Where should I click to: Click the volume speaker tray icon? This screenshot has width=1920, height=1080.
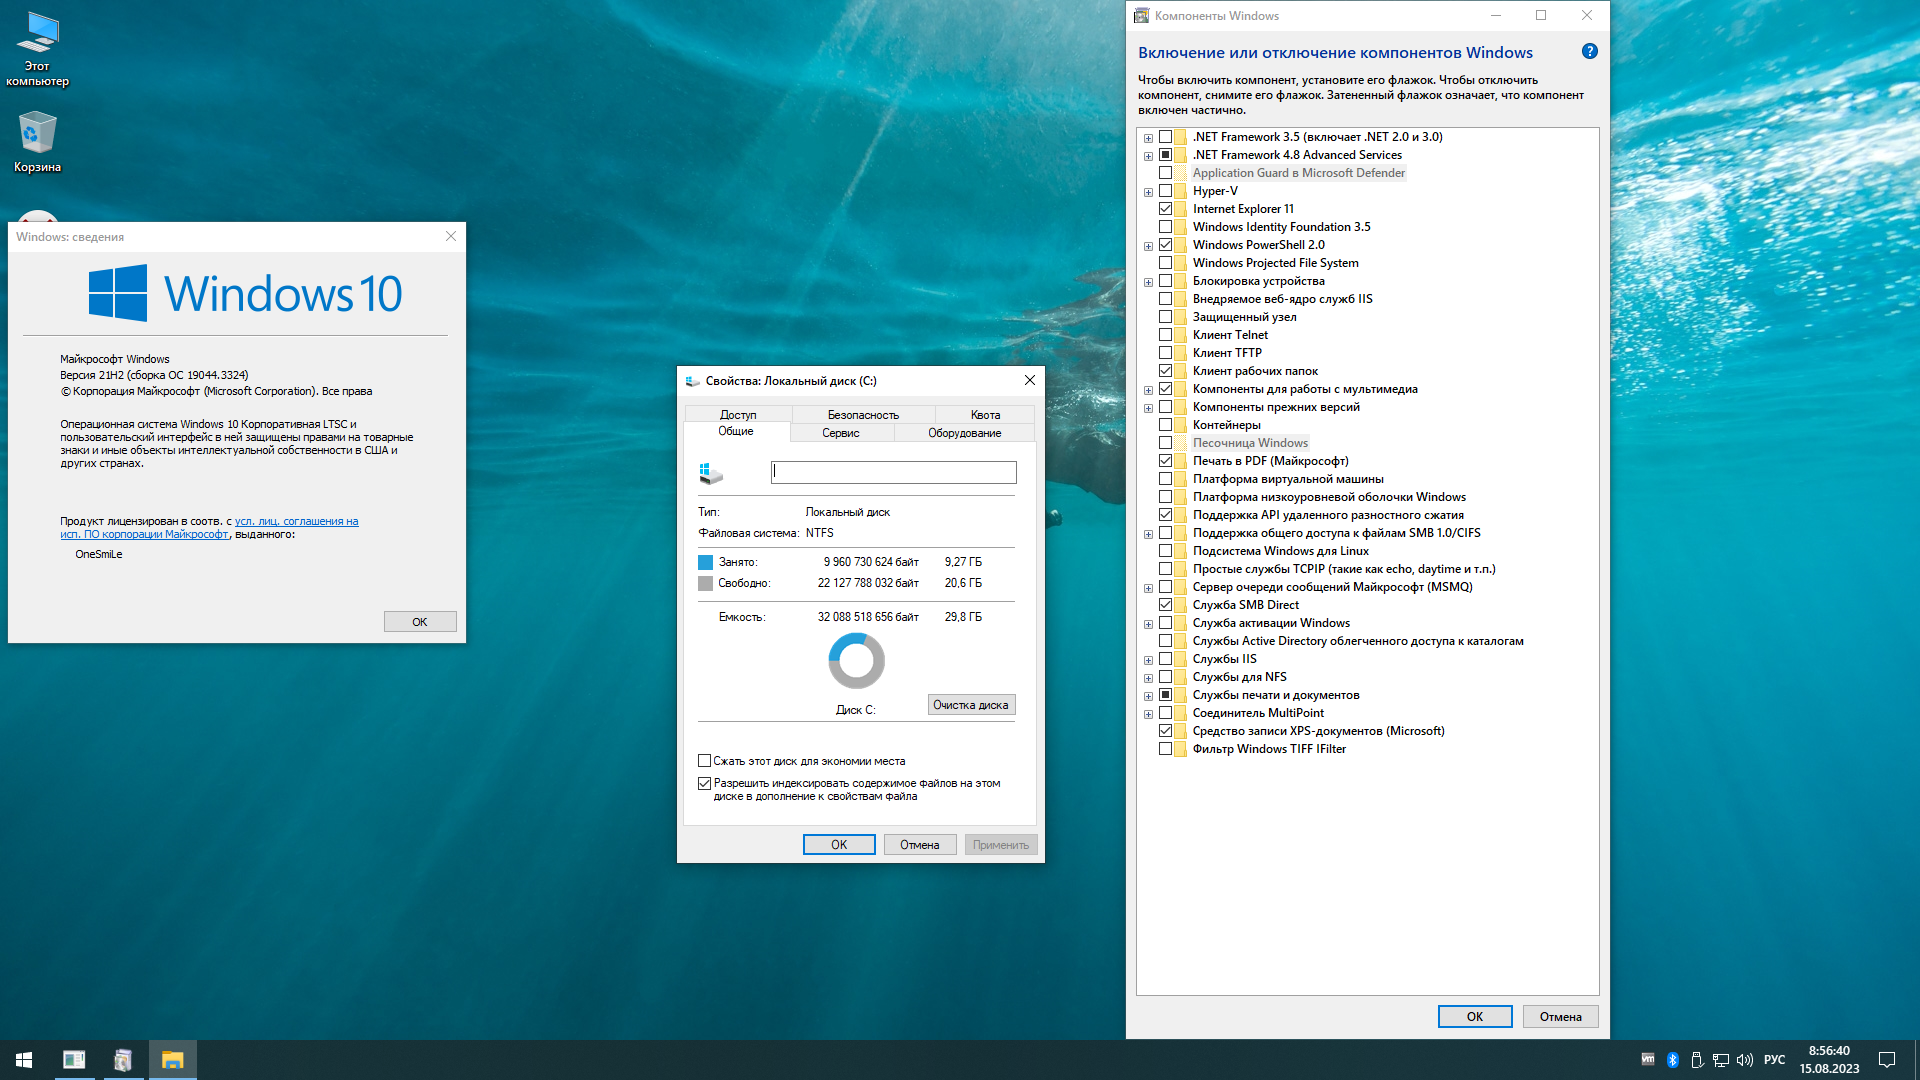(1745, 1060)
